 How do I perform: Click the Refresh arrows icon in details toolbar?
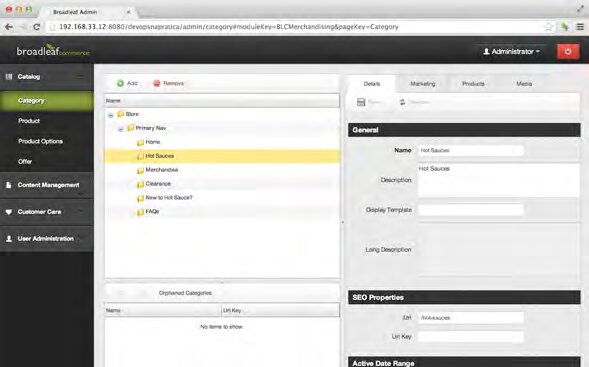point(402,102)
